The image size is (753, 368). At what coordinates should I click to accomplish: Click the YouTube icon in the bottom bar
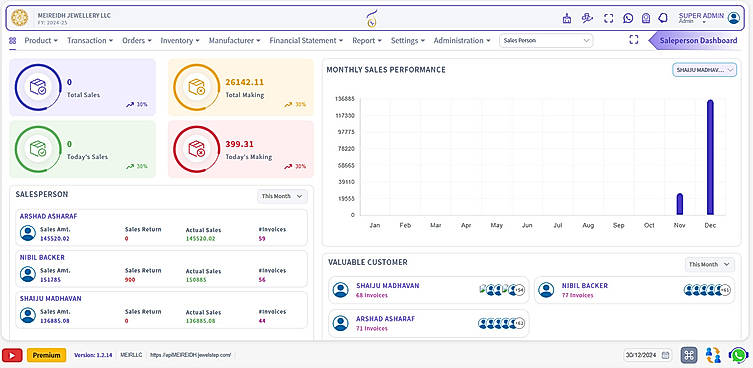pyautogui.click(x=12, y=355)
